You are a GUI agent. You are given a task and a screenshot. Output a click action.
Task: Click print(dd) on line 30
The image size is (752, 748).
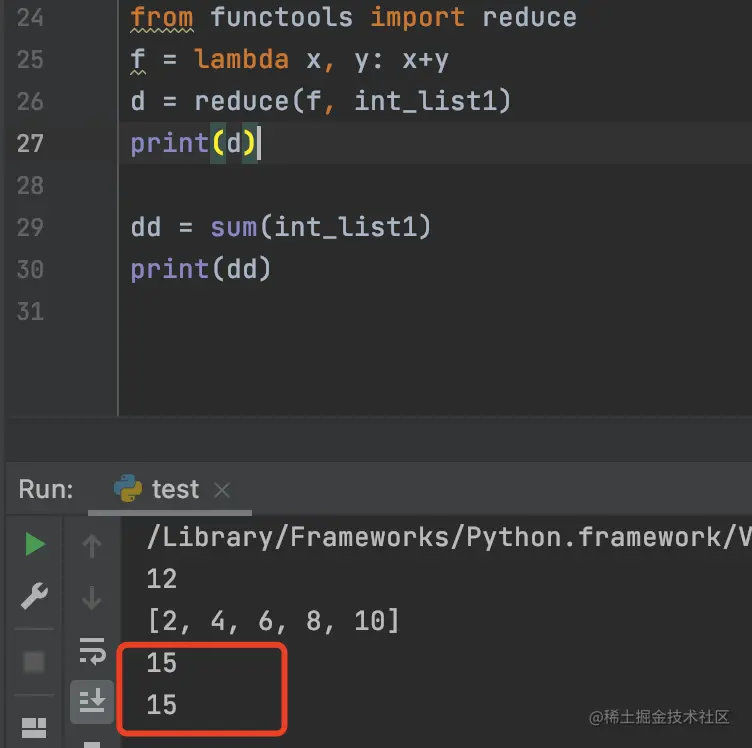coord(201,269)
